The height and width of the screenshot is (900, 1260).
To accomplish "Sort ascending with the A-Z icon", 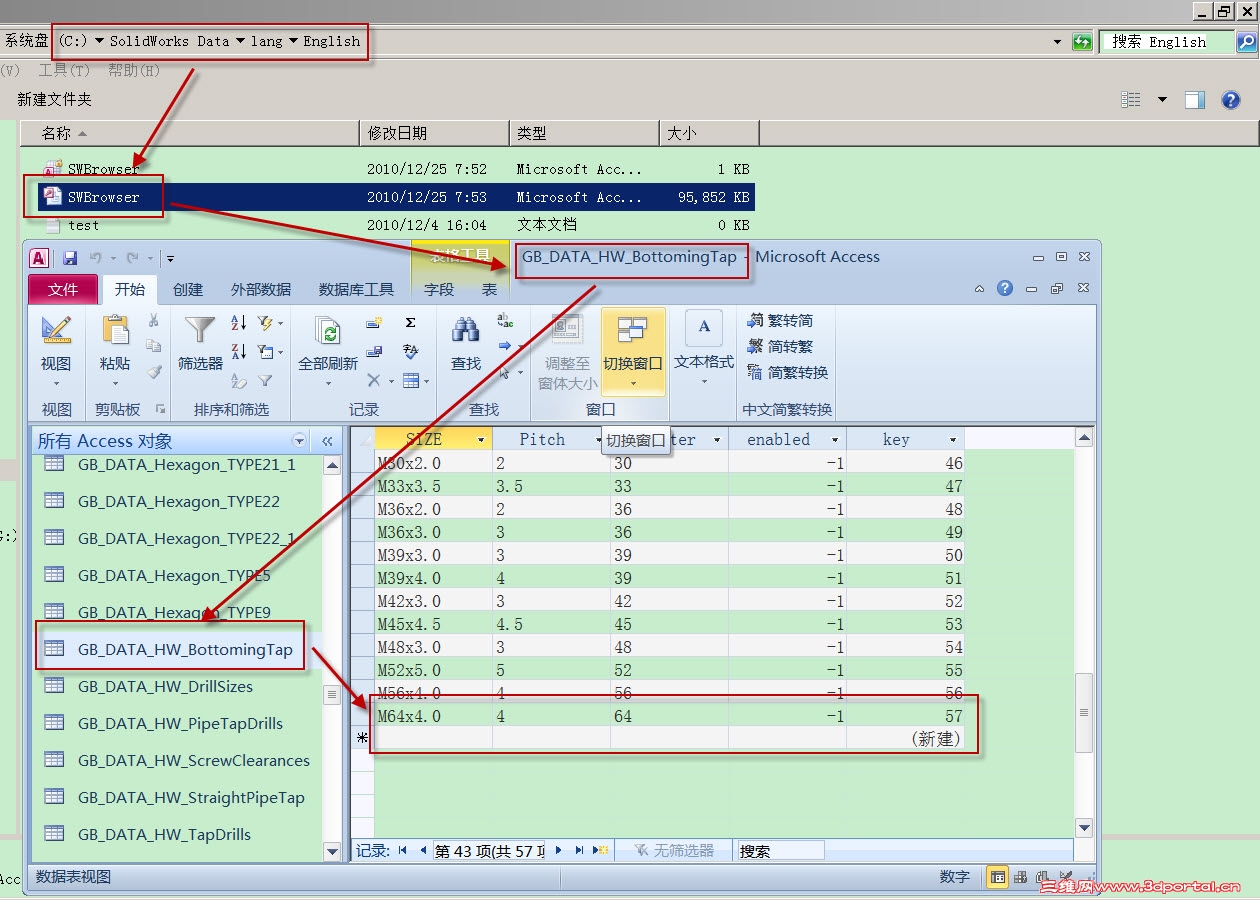I will pos(239,323).
